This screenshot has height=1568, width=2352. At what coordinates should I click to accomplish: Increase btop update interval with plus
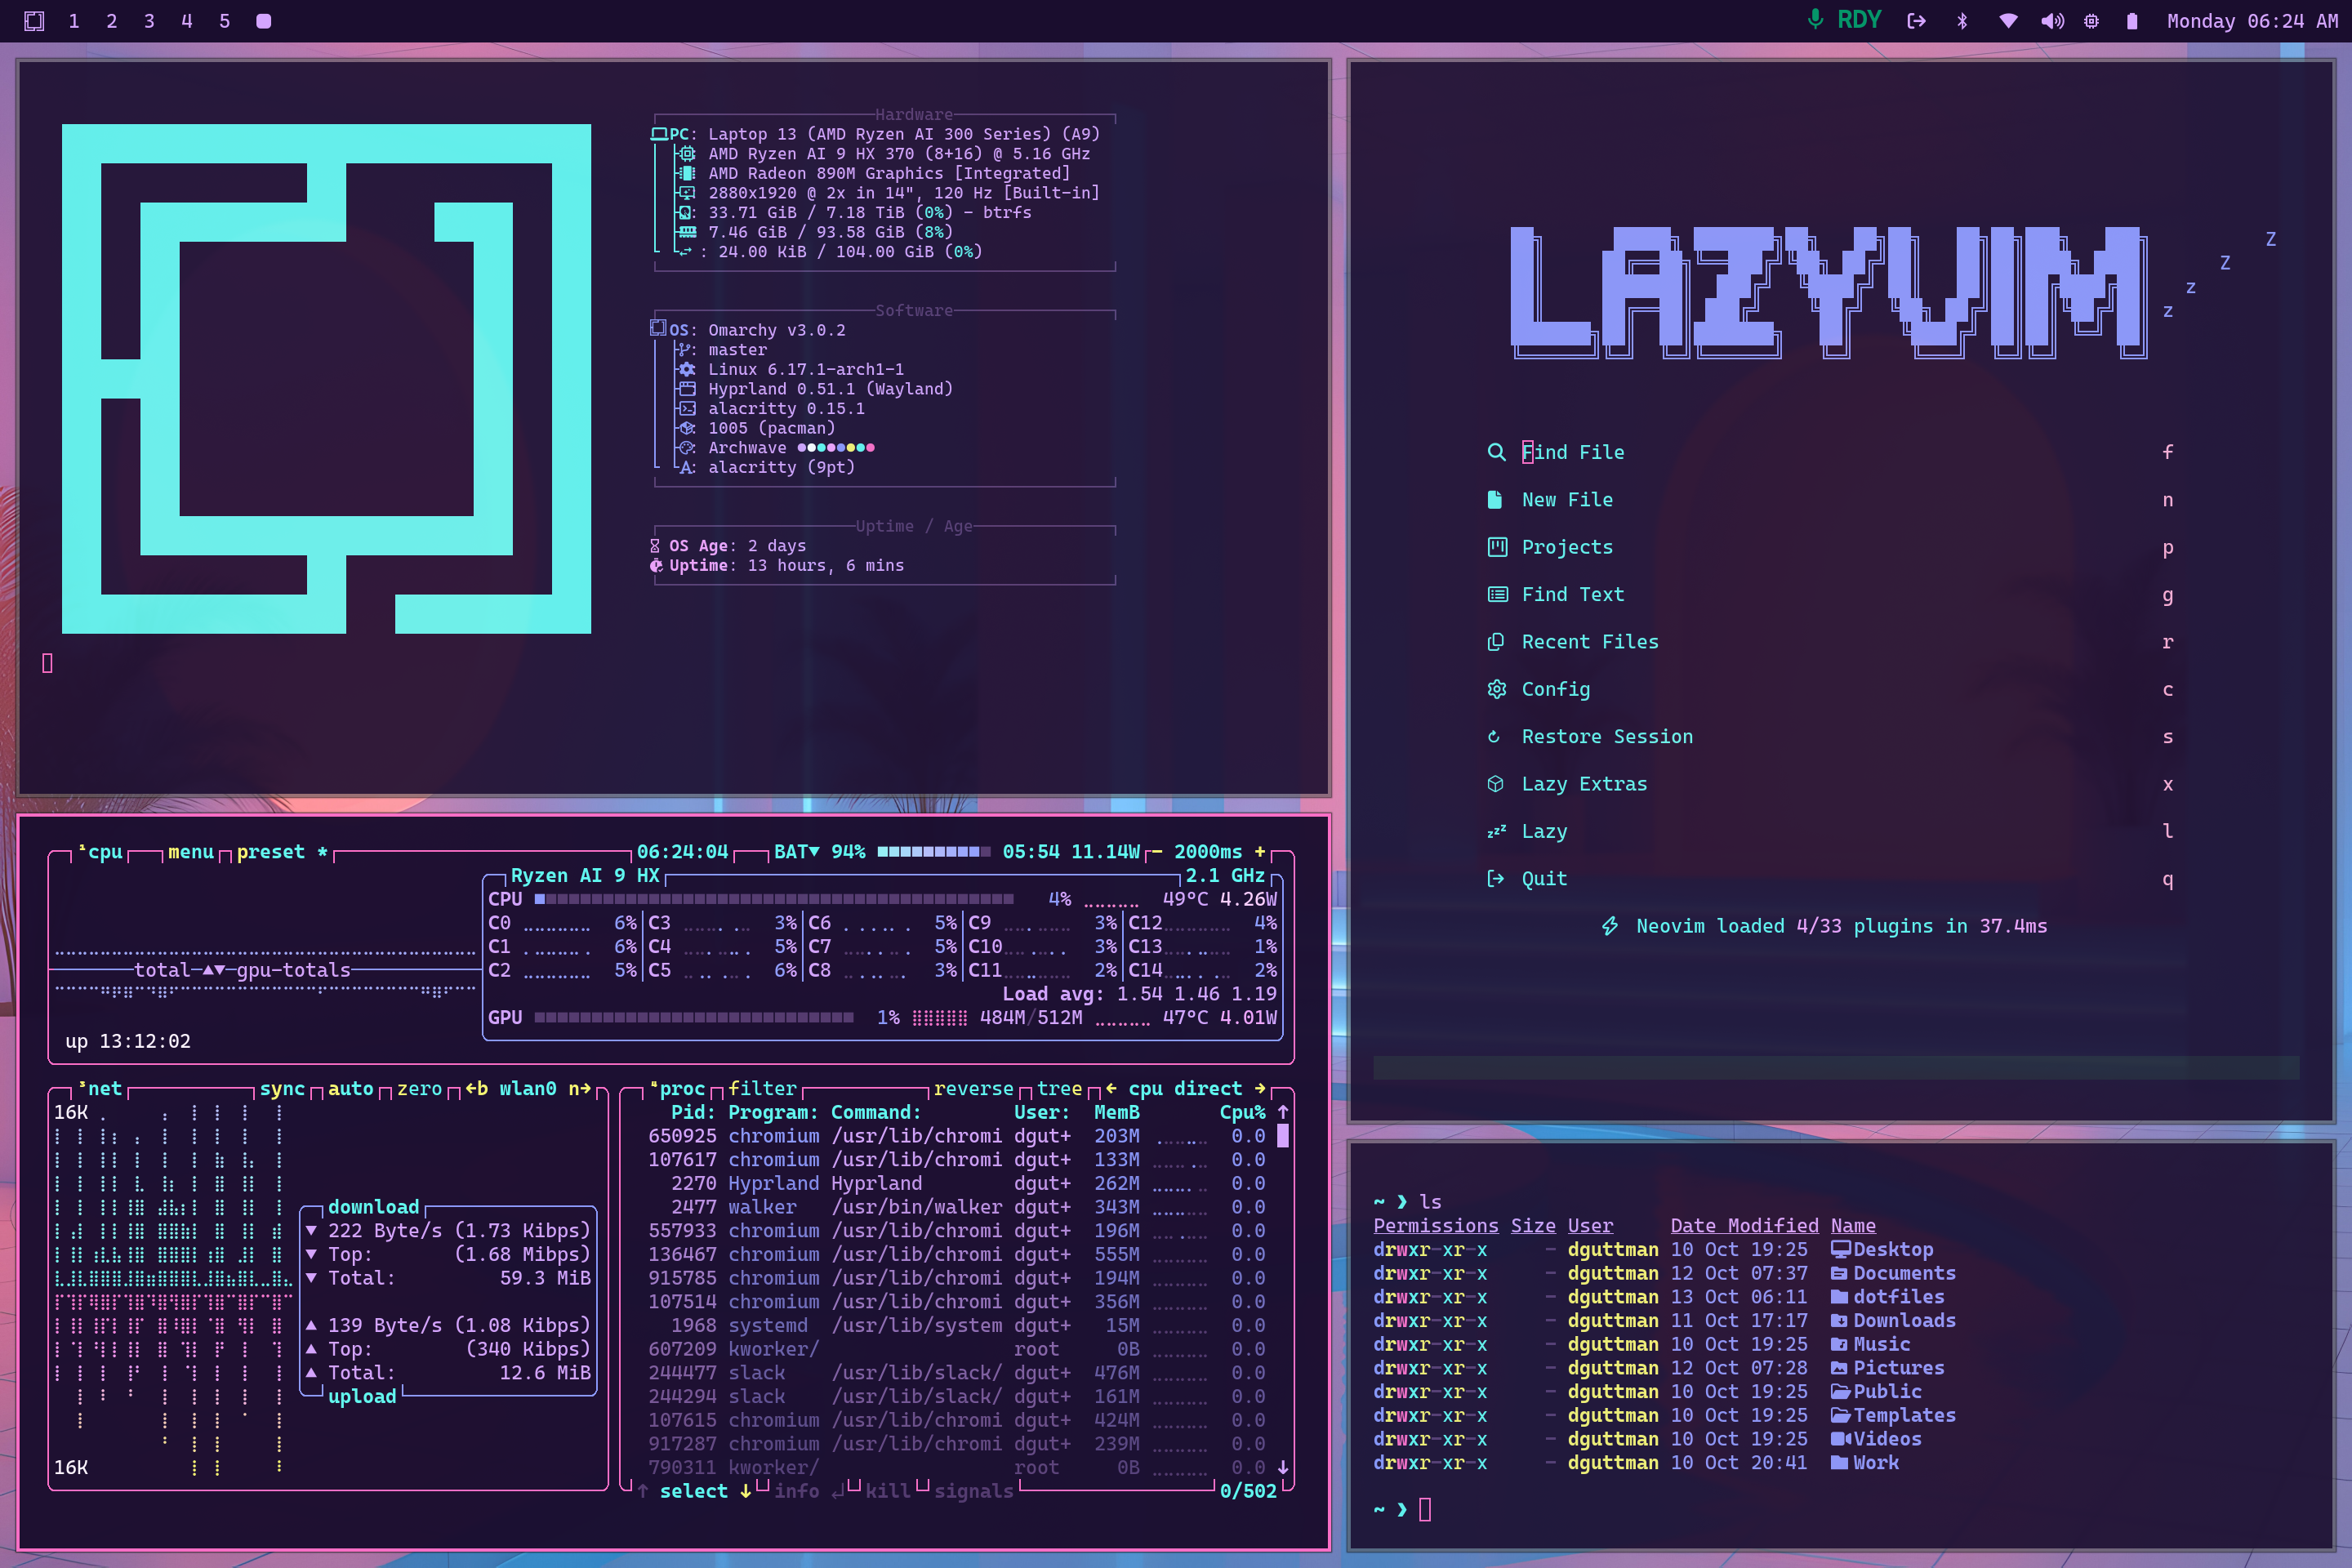(1260, 852)
